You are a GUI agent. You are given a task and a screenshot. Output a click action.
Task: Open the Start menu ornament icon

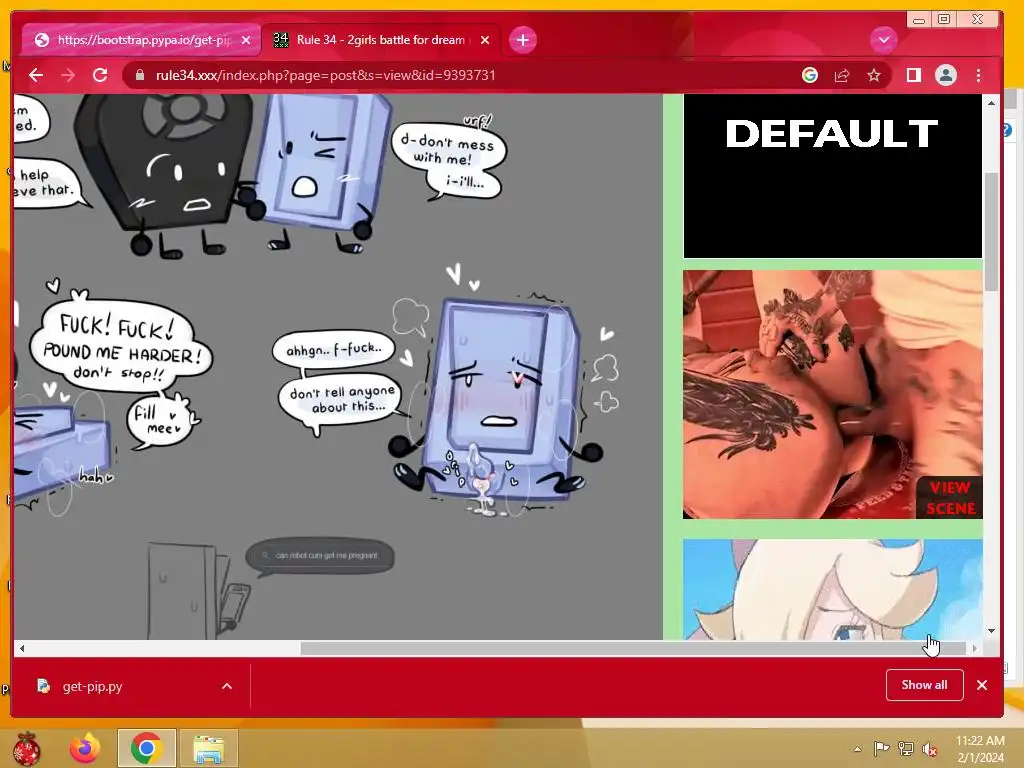click(25, 748)
